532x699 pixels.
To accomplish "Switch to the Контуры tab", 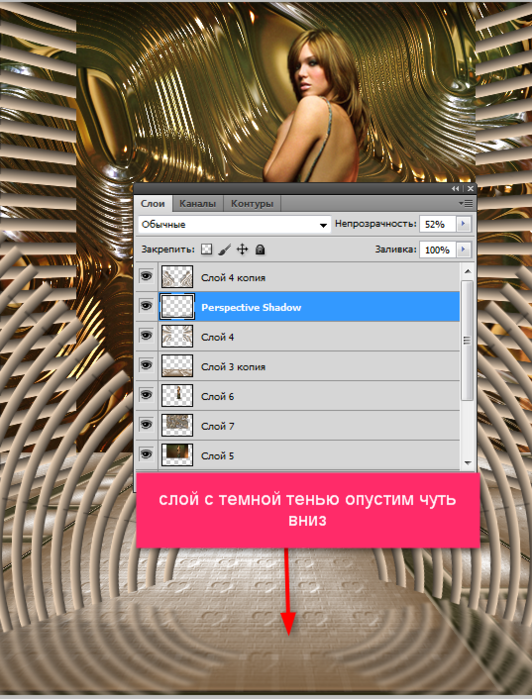I will click(252, 204).
